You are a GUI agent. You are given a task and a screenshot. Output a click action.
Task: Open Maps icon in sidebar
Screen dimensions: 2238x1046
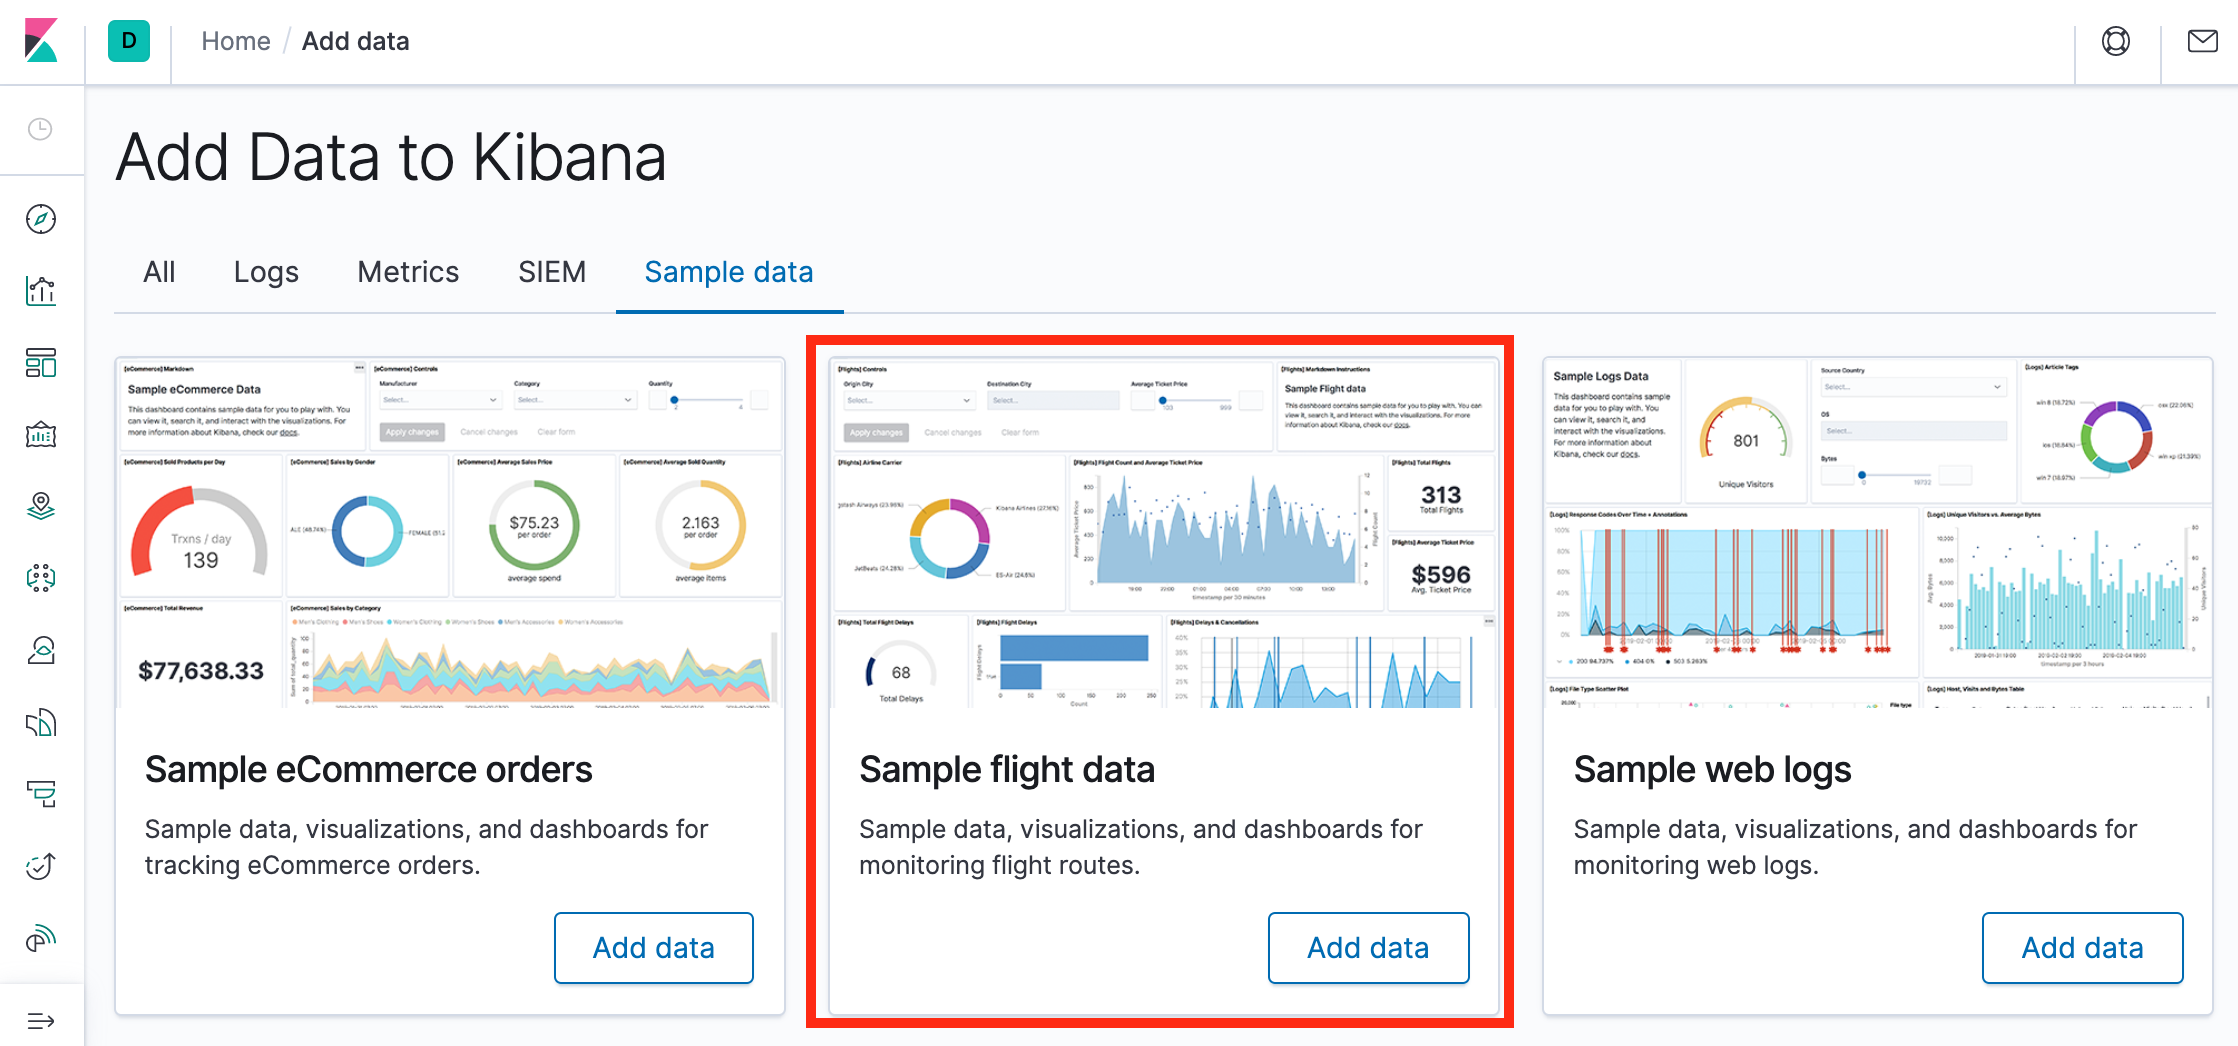[41, 507]
